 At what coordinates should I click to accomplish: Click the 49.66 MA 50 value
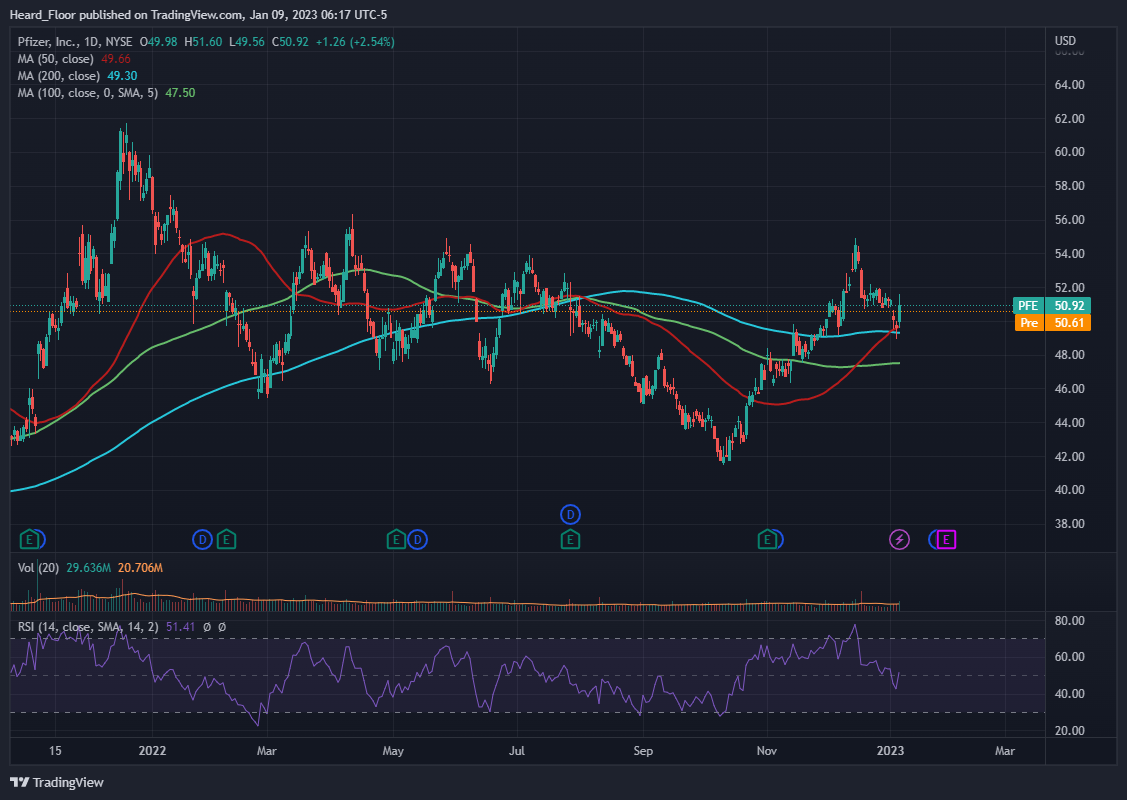pyautogui.click(x=116, y=59)
